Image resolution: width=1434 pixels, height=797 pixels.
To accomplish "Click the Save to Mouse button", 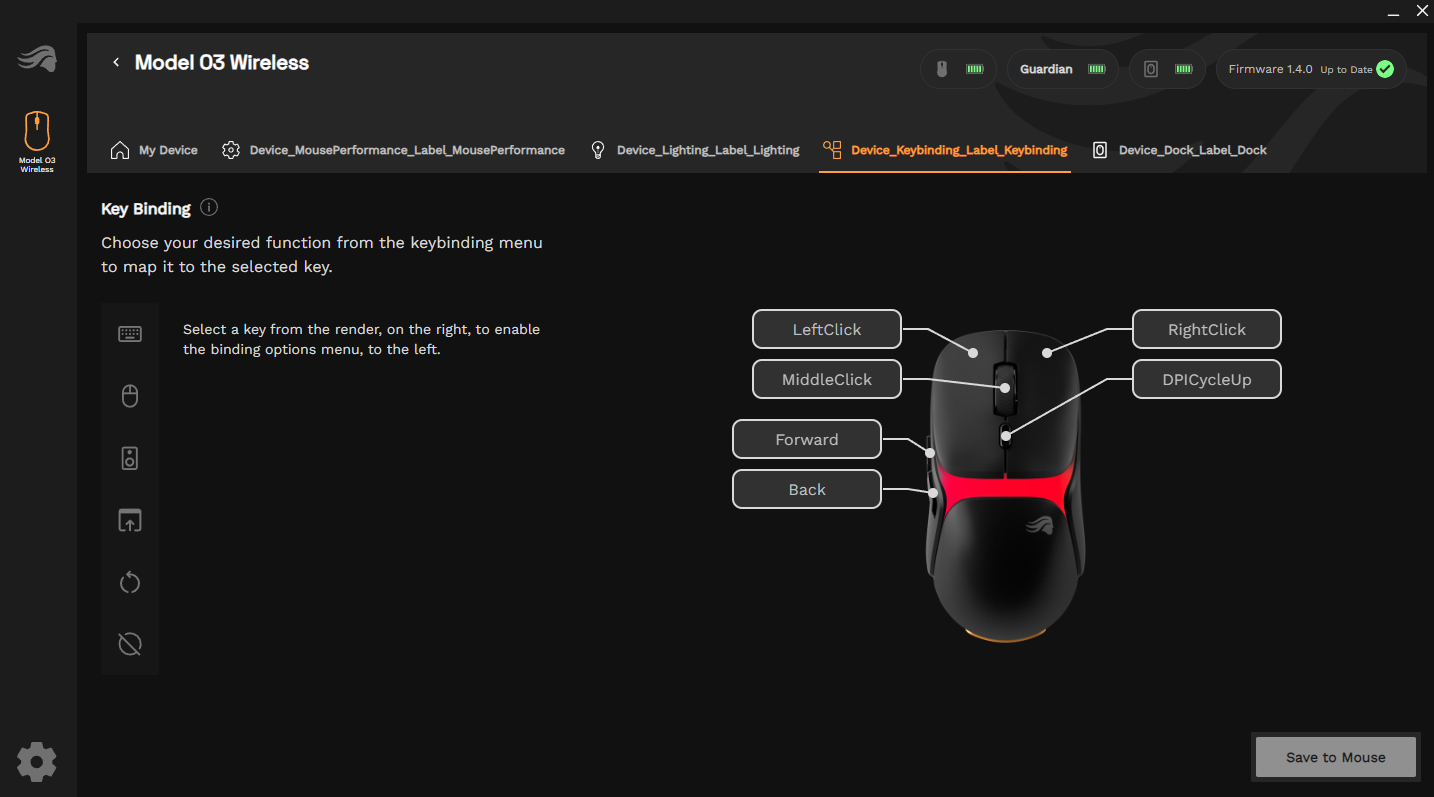I will [x=1335, y=757].
